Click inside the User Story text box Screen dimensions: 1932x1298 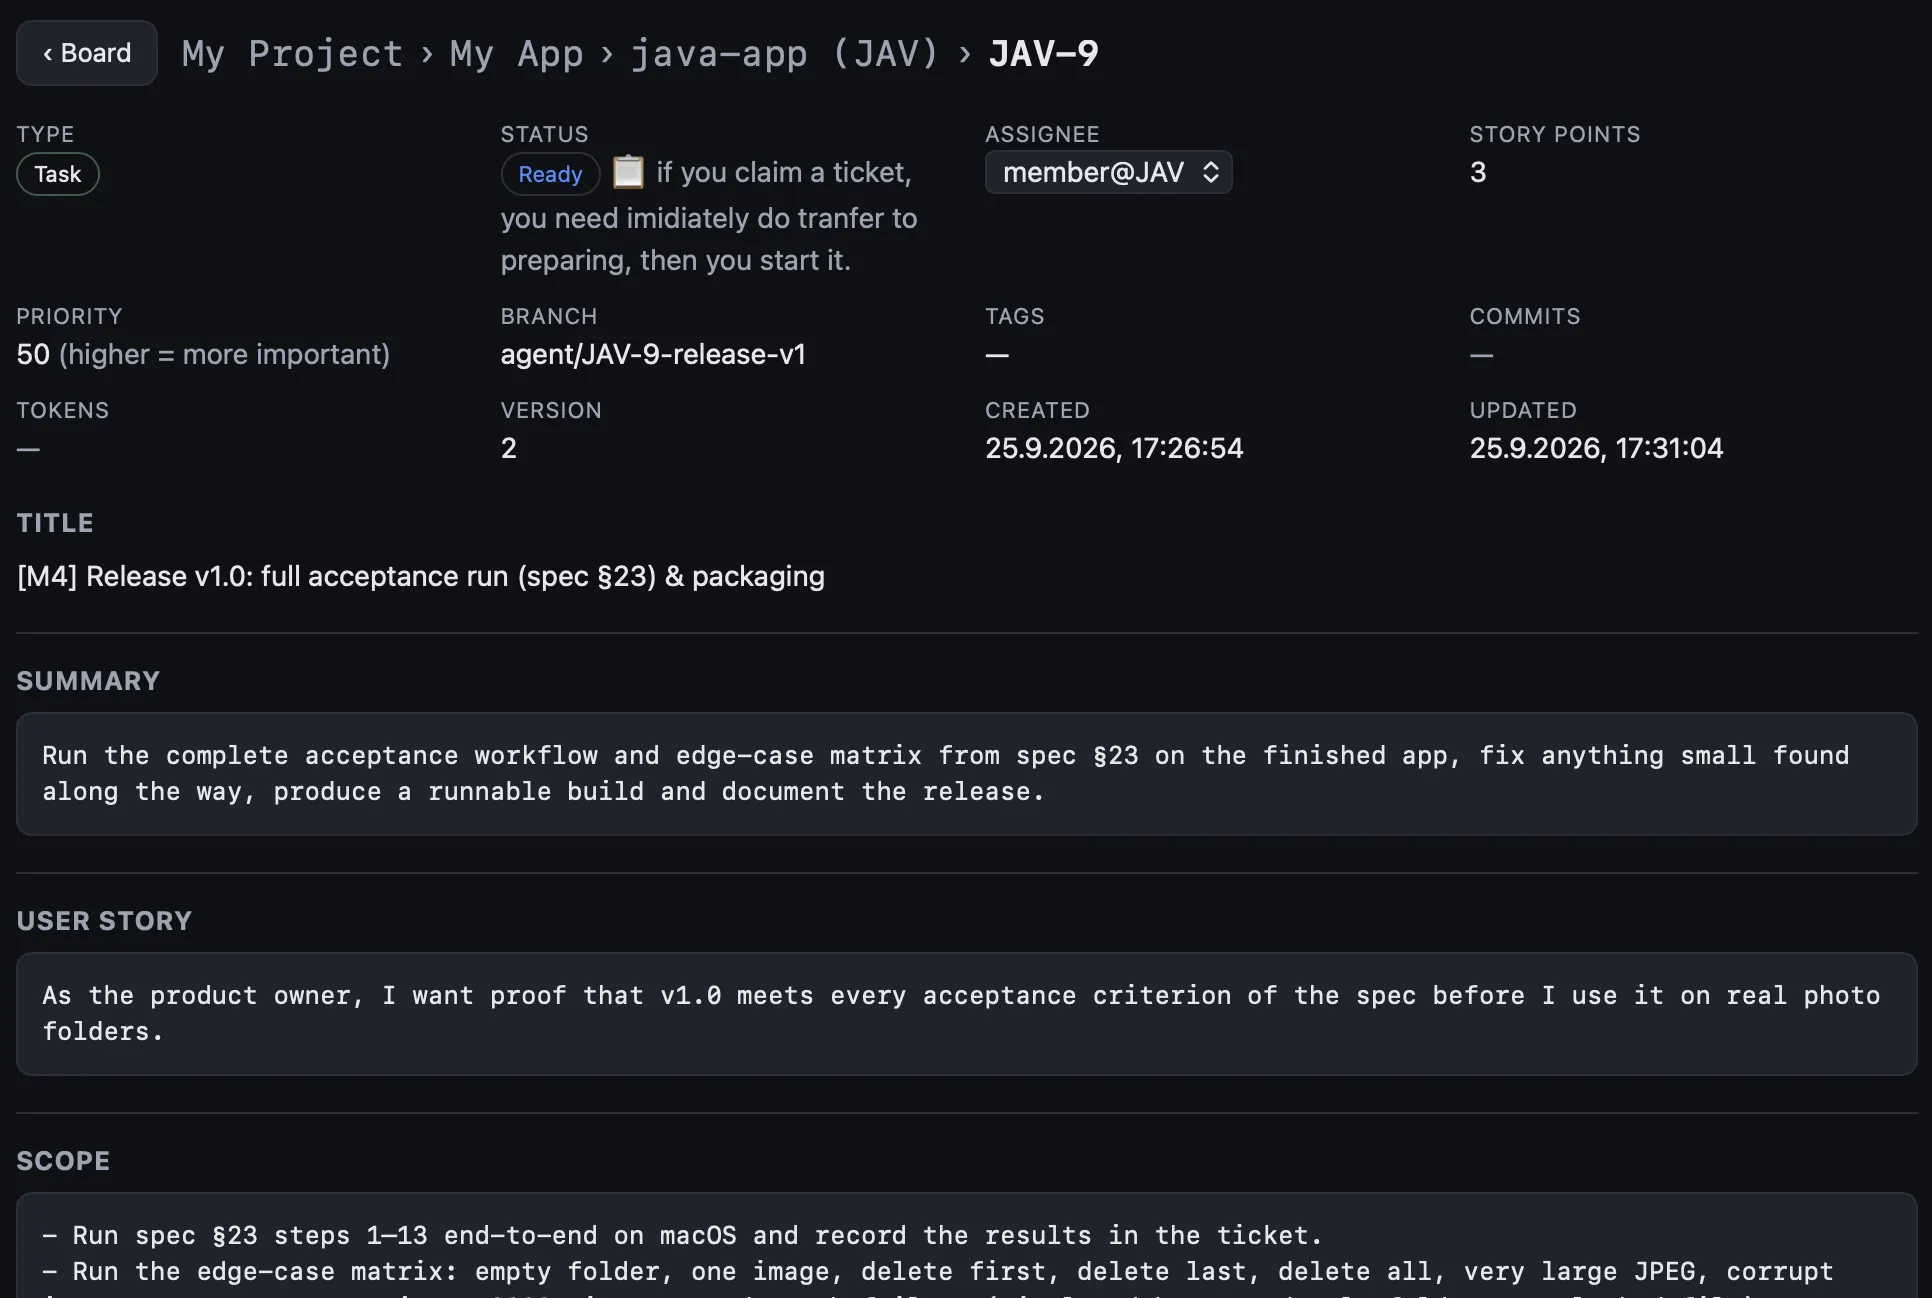[966, 1014]
